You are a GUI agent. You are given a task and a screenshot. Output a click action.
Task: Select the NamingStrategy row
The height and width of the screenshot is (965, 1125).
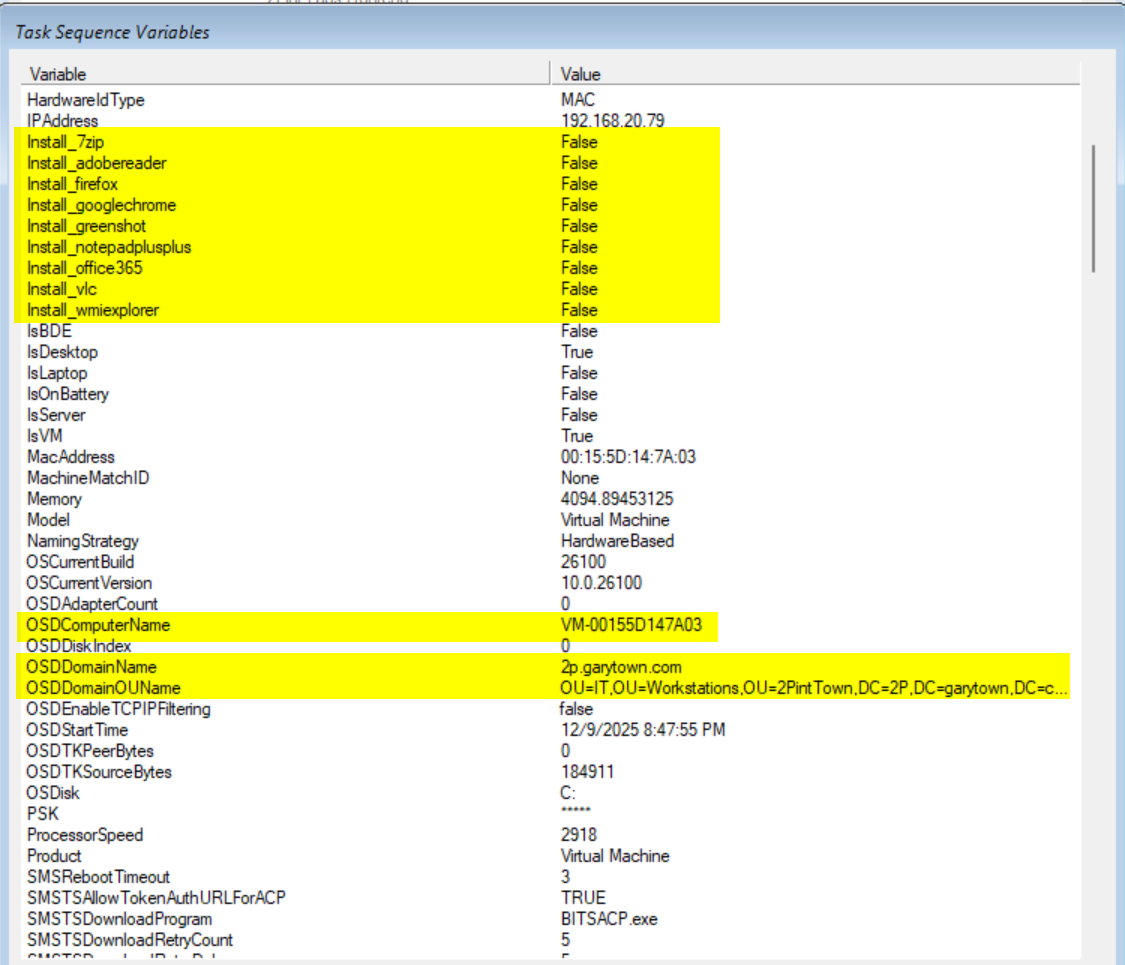pos(82,541)
